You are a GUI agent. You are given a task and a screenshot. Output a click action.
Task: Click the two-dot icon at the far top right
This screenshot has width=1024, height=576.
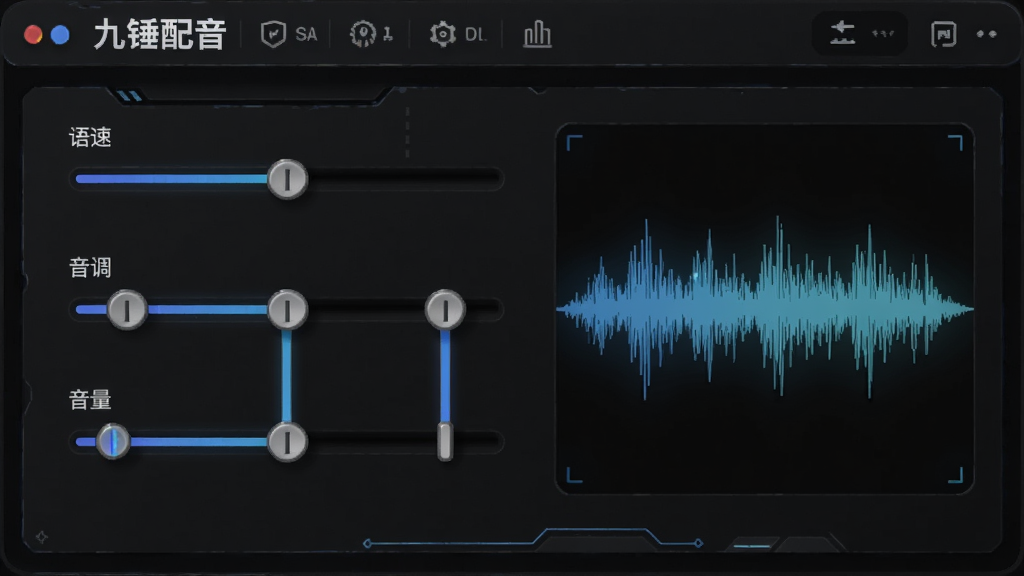pyautogui.click(x=987, y=34)
